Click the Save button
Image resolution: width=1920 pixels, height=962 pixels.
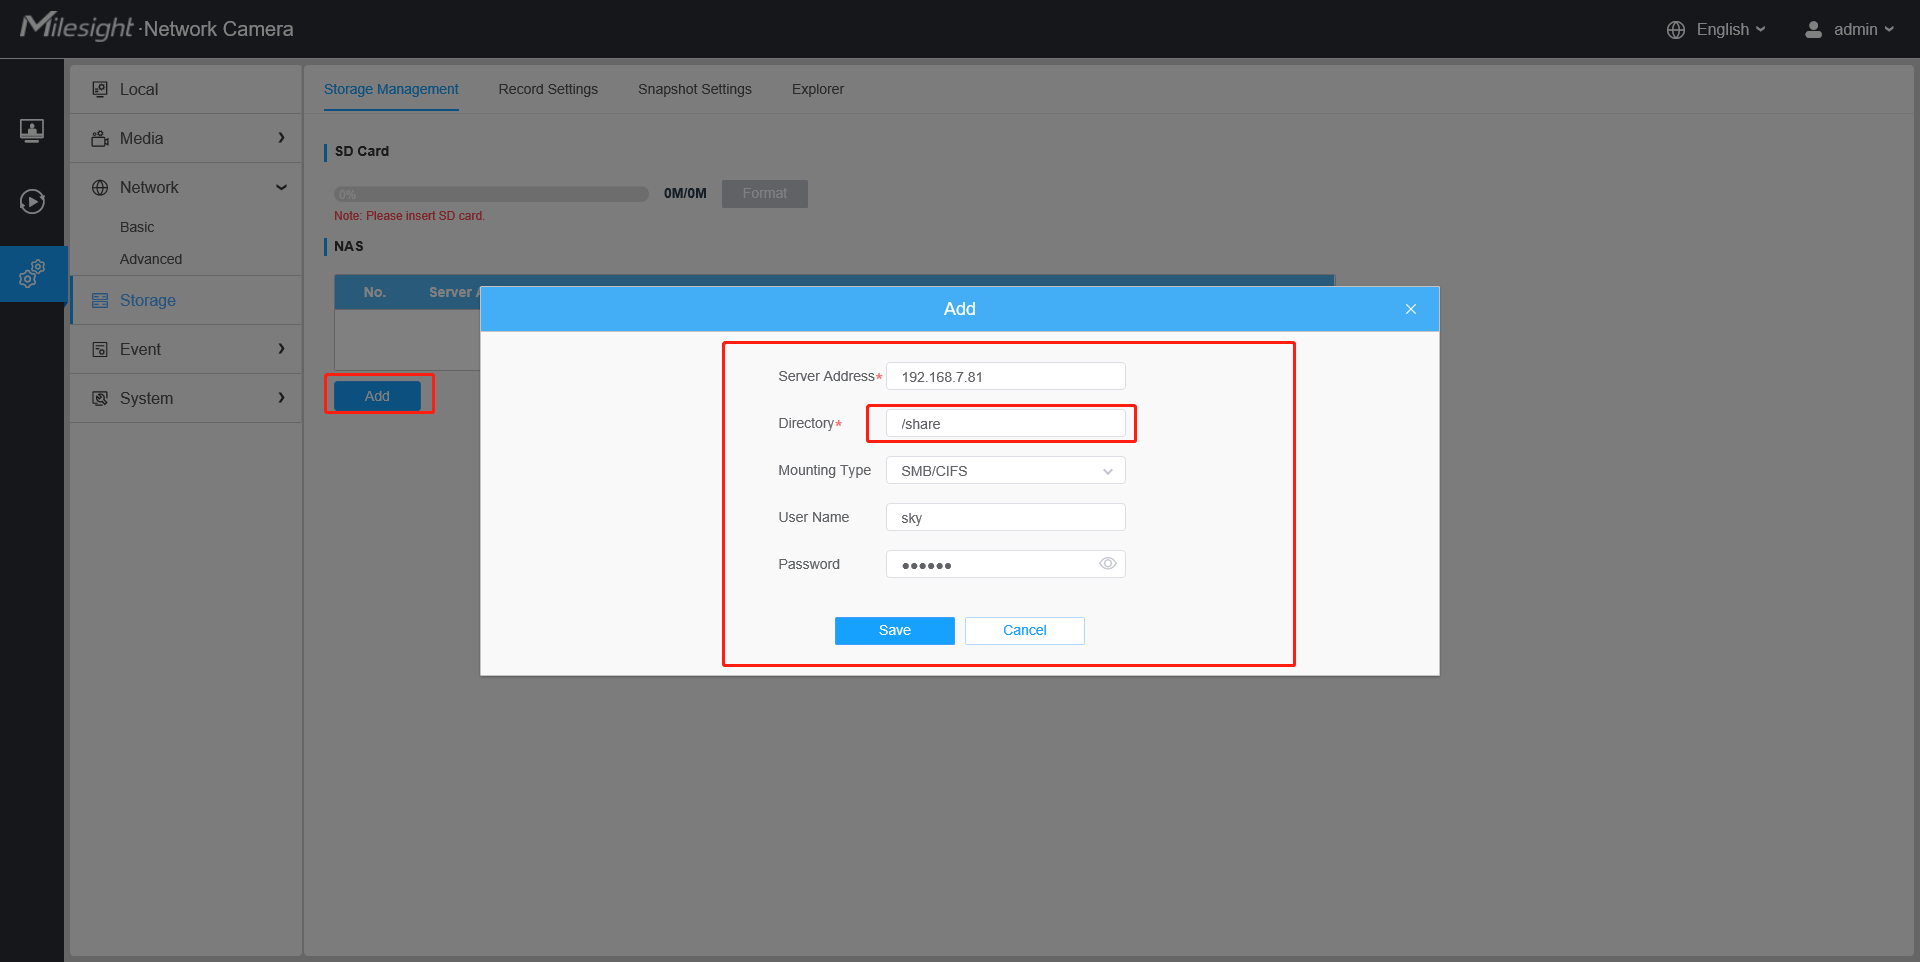click(895, 631)
